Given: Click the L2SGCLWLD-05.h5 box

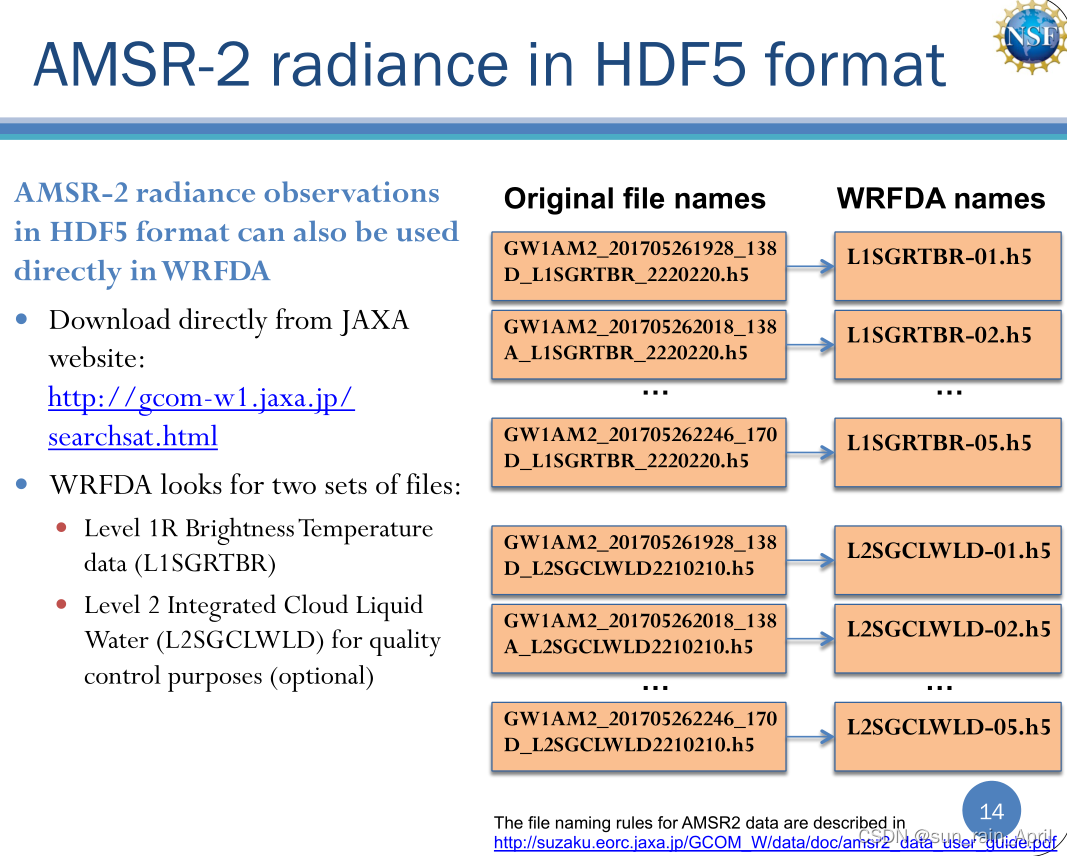Looking at the screenshot, I should point(947,737).
